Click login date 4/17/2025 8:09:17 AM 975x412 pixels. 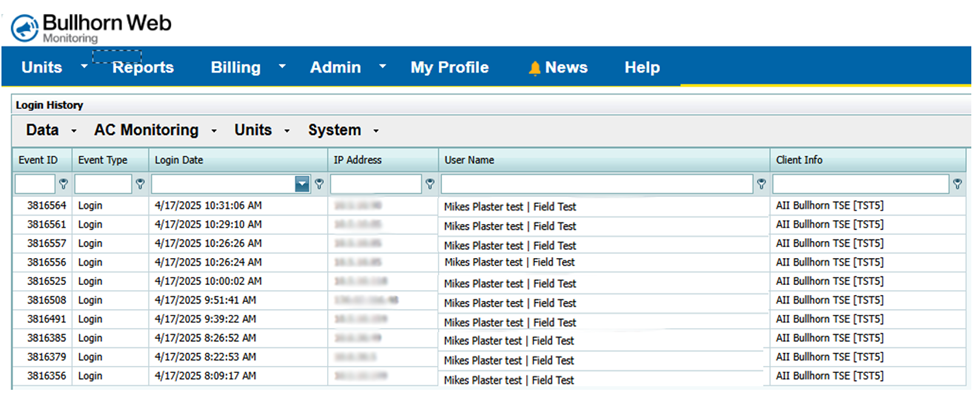205,376
